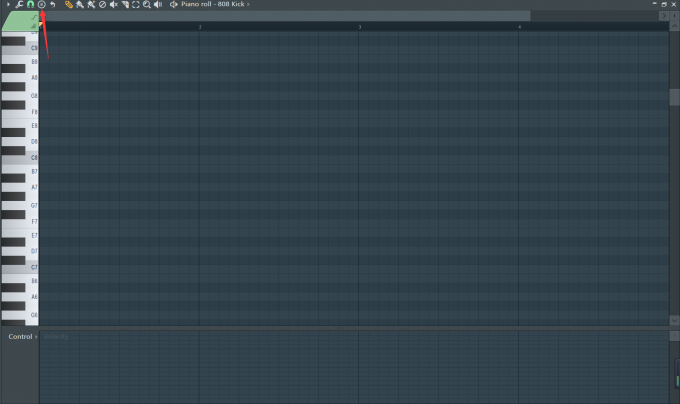The height and width of the screenshot is (404, 680).
Task: Select the Mute tool speaker icon
Action: [114, 4]
